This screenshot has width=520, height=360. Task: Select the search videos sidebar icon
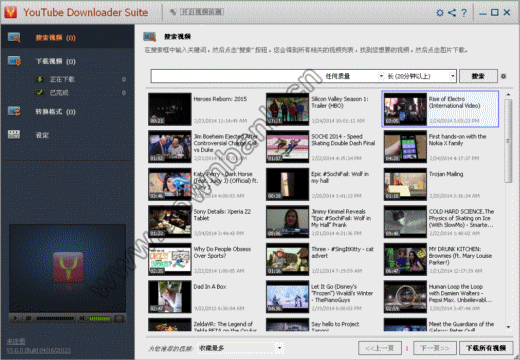[x=14, y=37]
